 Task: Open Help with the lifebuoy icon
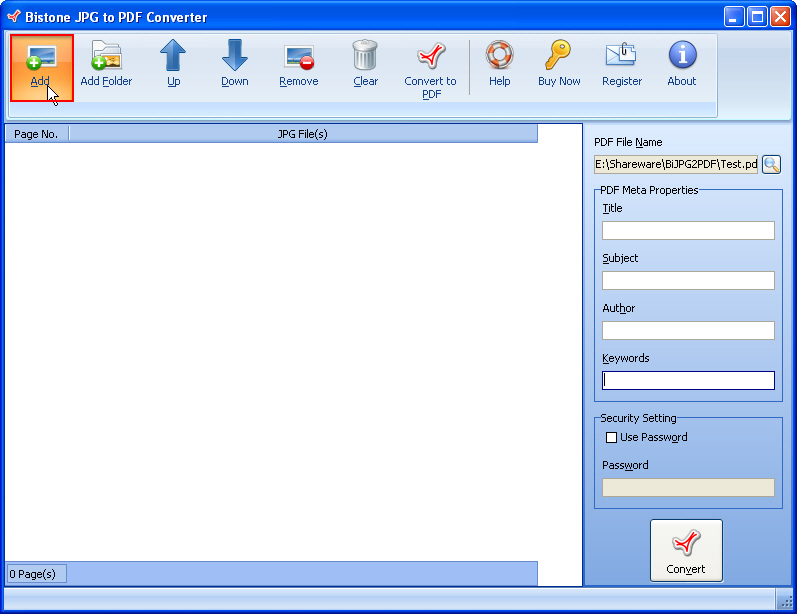coord(499,64)
